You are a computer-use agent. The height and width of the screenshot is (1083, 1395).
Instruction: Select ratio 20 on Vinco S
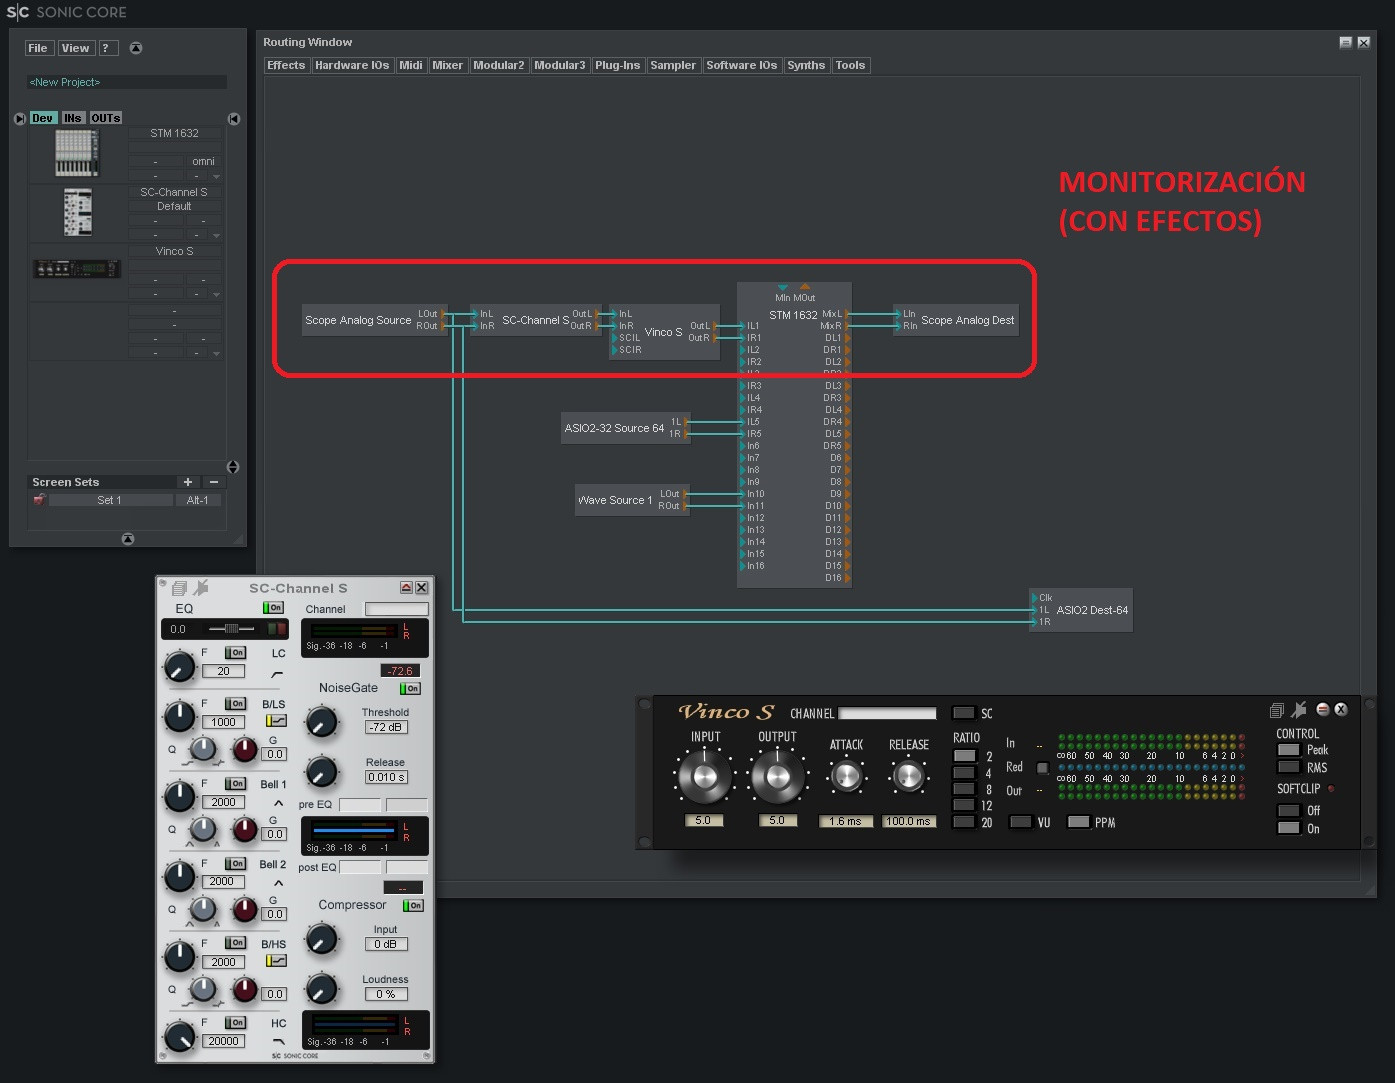point(964,822)
